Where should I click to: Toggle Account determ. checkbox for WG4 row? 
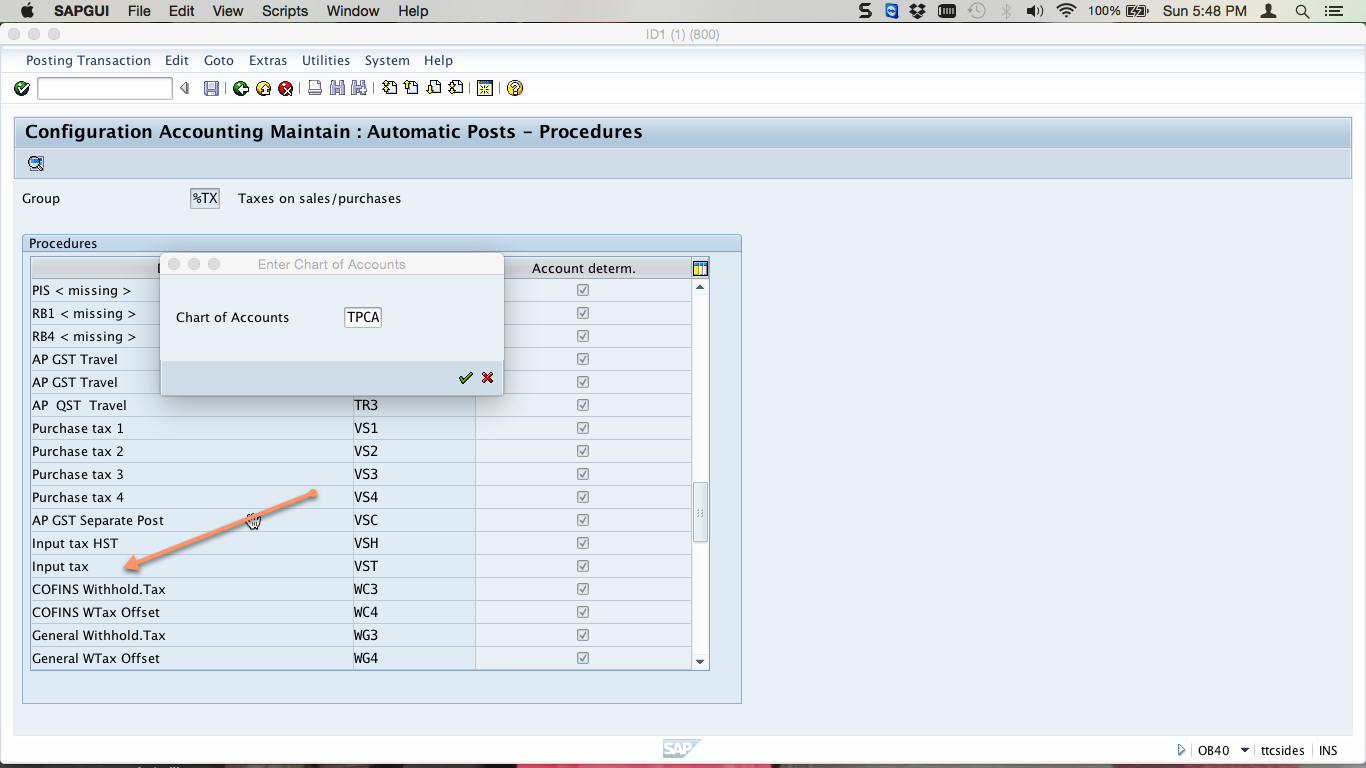pyautogui.click(x=583, y=658)
